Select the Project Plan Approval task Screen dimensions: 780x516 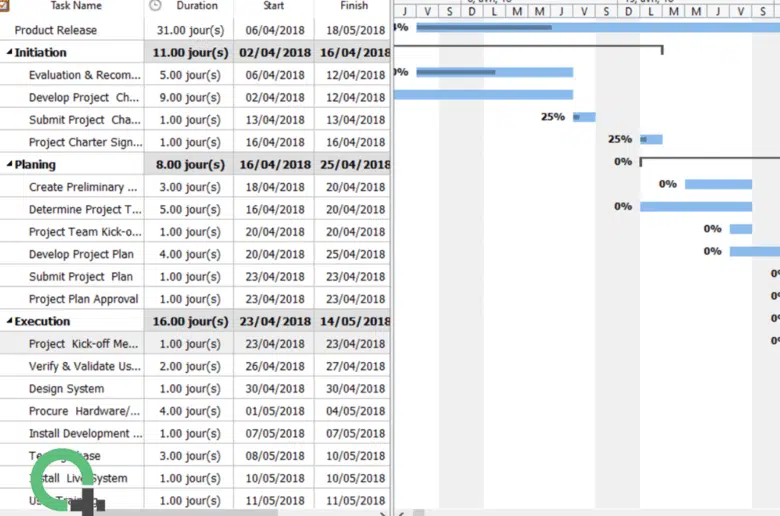point(83,299)
